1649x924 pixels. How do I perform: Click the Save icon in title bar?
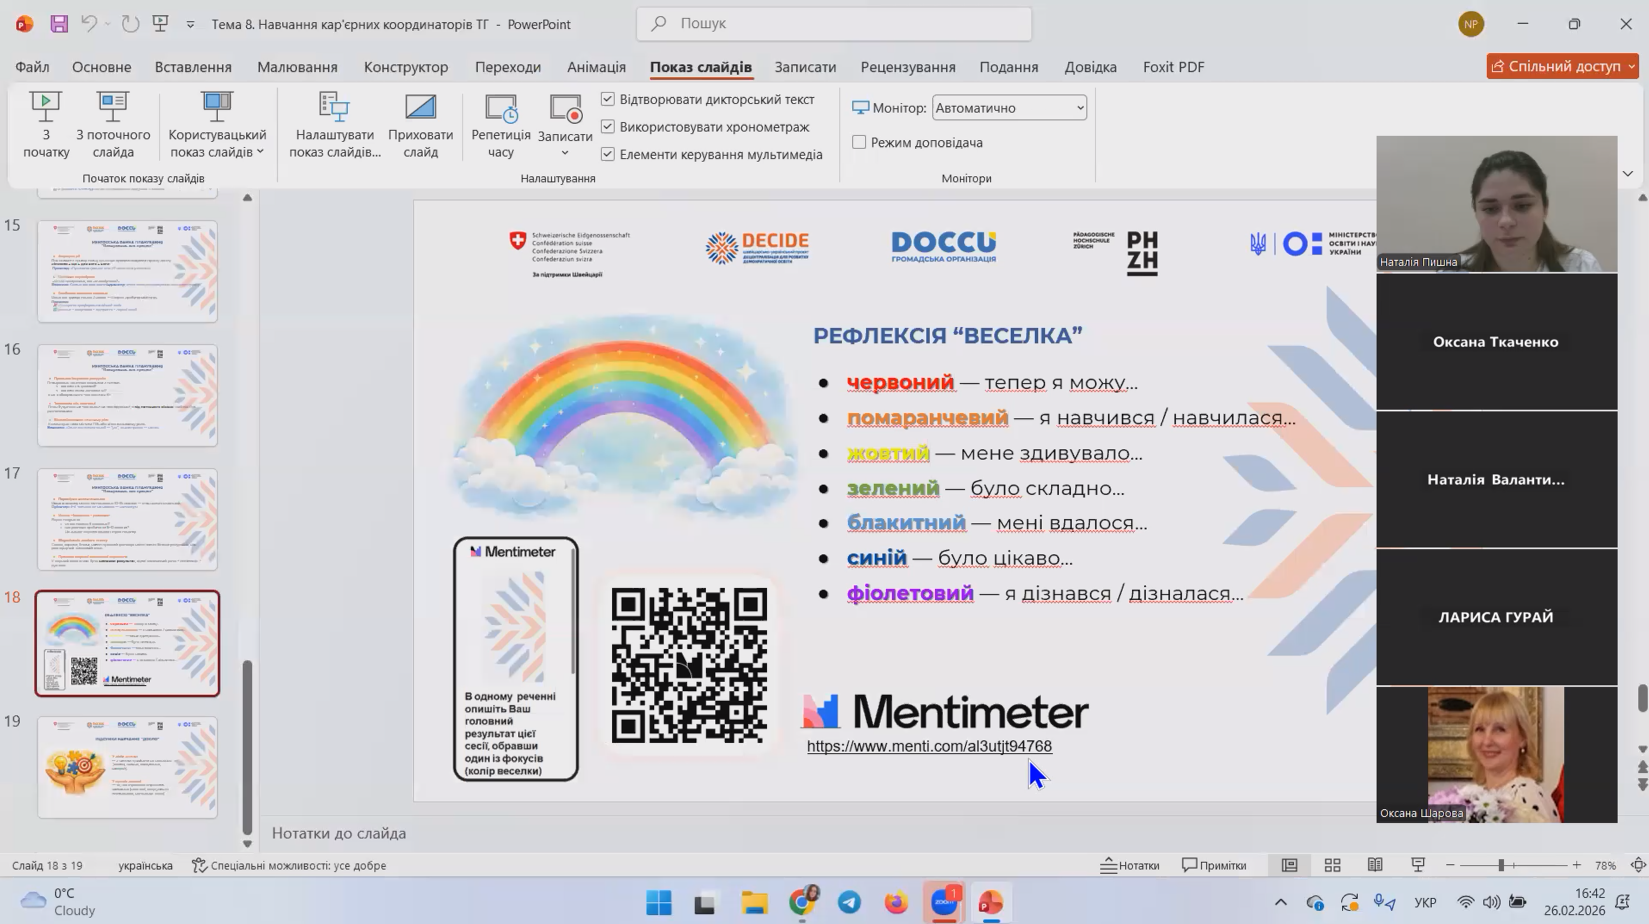59,24
